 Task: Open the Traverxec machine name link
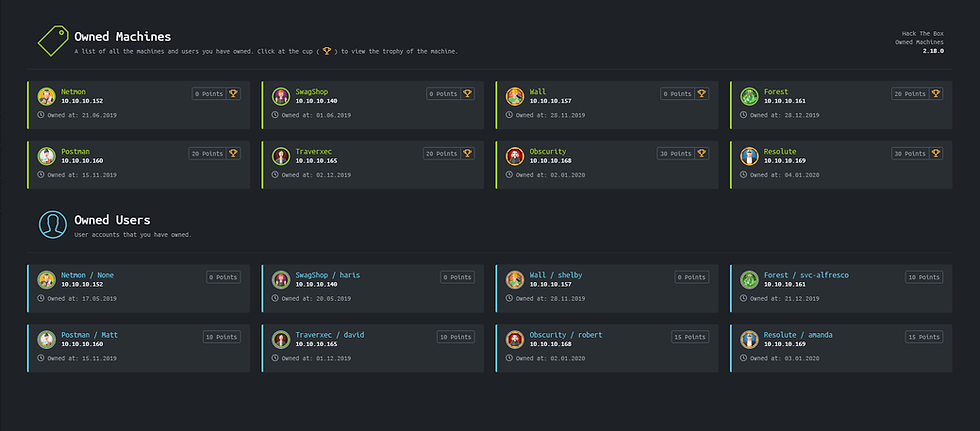(315, 152)
